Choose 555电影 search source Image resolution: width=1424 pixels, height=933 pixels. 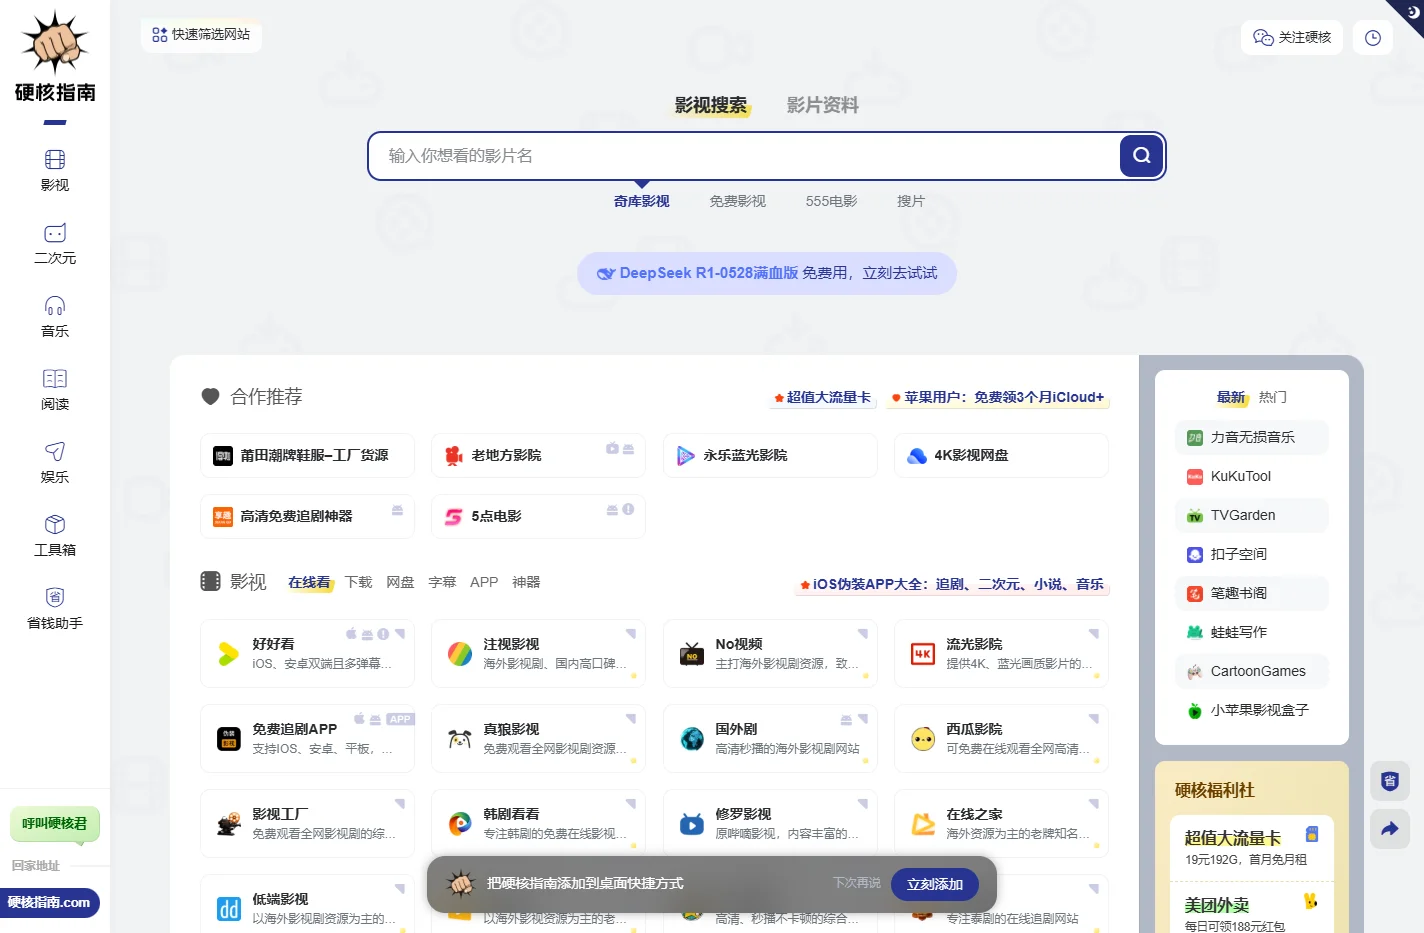click(x=832, y=201)
